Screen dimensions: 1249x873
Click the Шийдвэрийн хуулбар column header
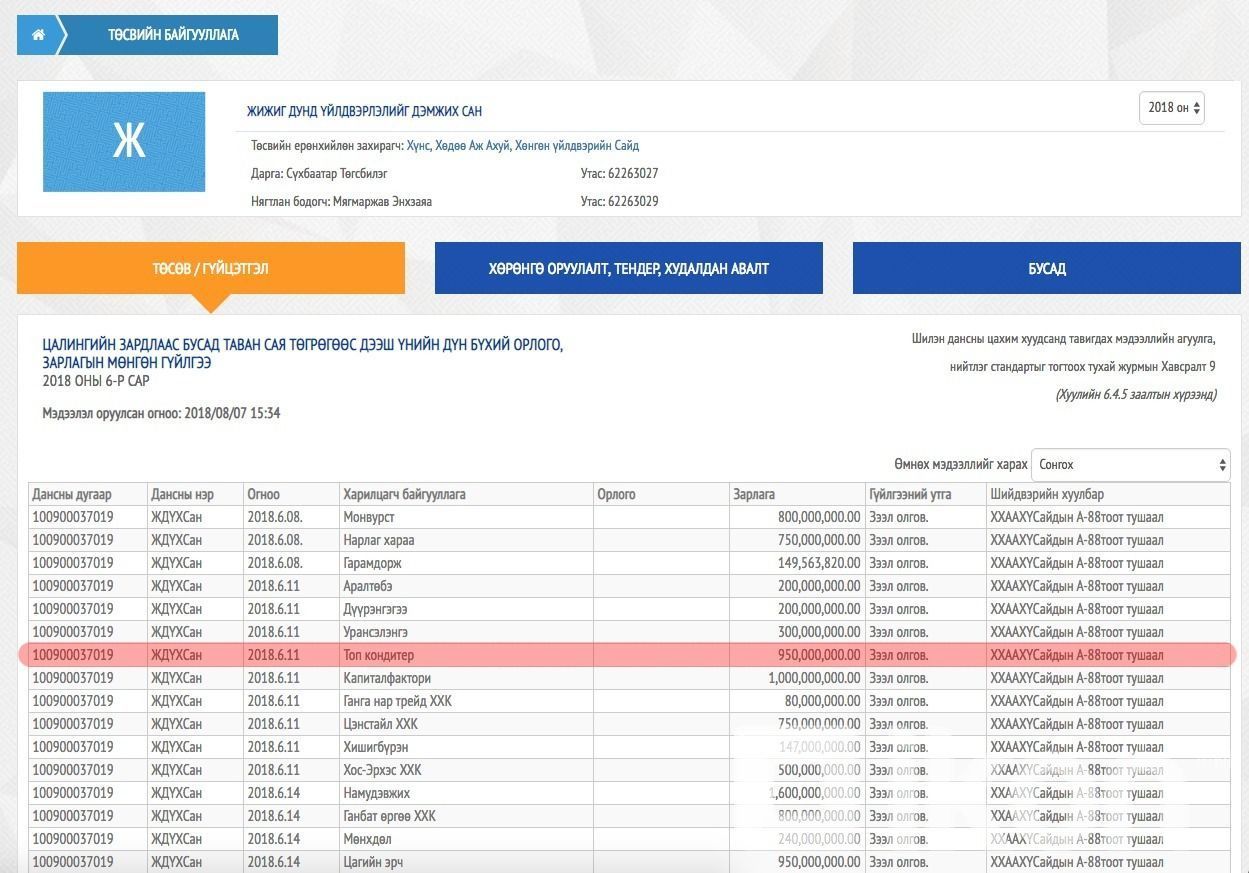(1047, 494)
